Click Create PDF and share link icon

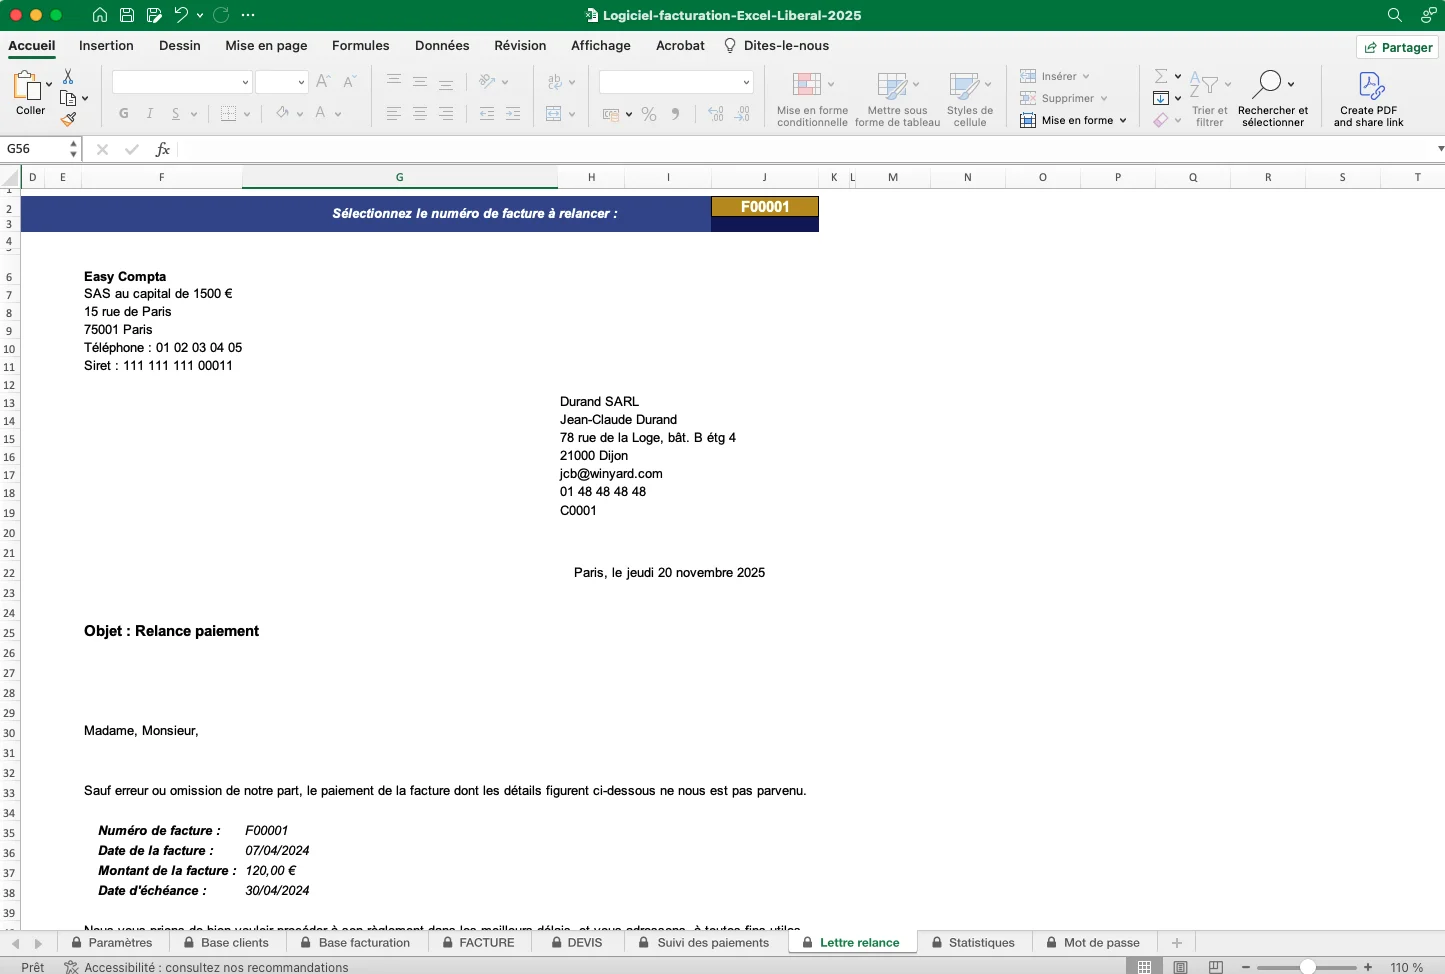[1371, 86]
